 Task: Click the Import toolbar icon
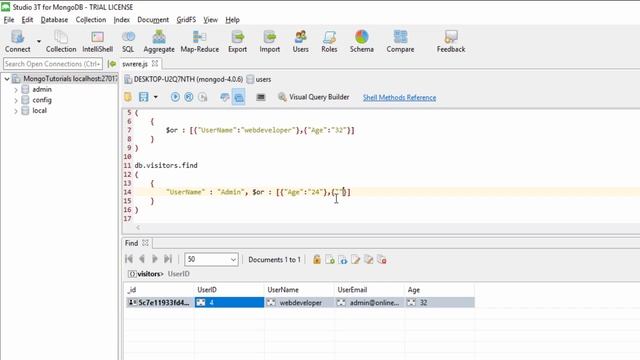(270, 41)
